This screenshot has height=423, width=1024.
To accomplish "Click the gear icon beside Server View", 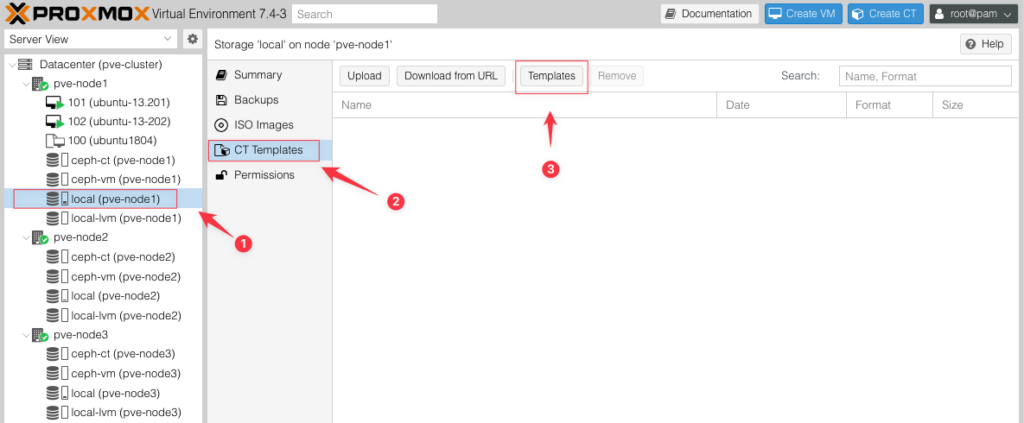I will point(192,39).
